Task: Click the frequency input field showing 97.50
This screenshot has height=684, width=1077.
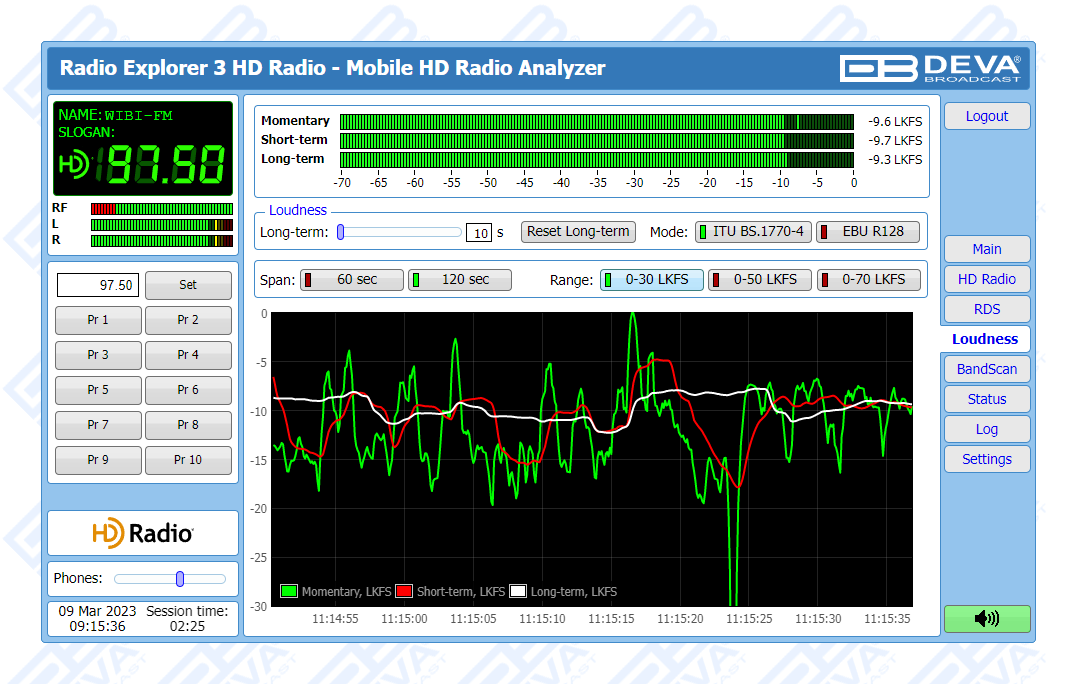Action: [x=98, y=285]
